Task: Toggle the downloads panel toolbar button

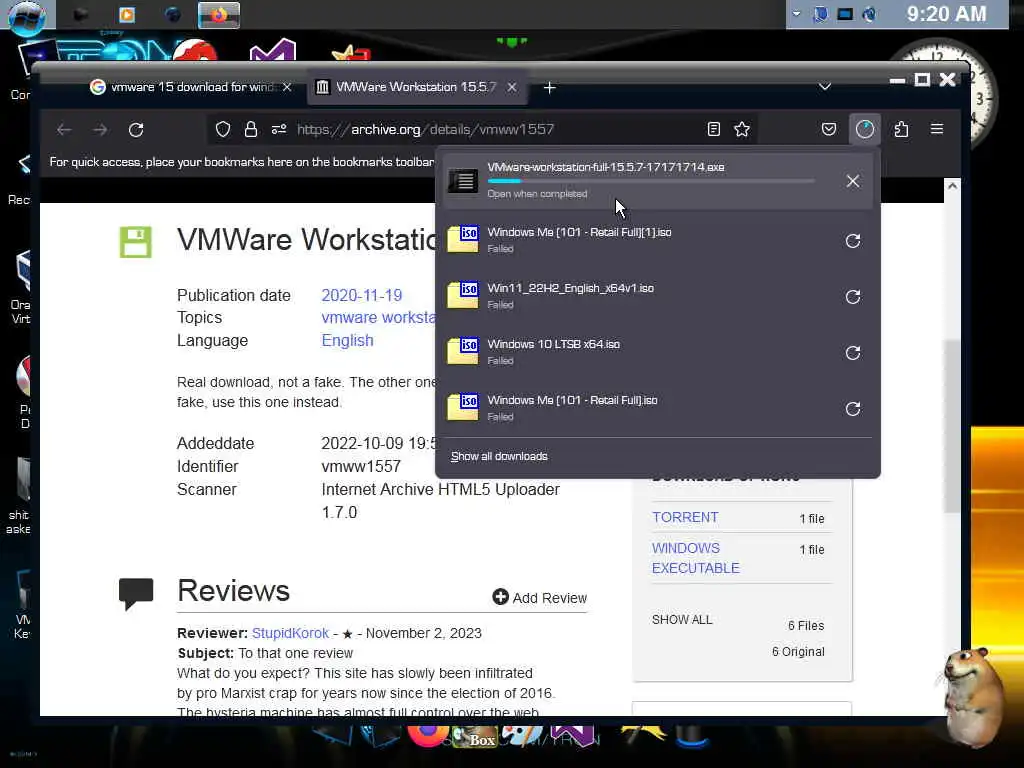Action: pyautogui.click(x=865, y=129)
